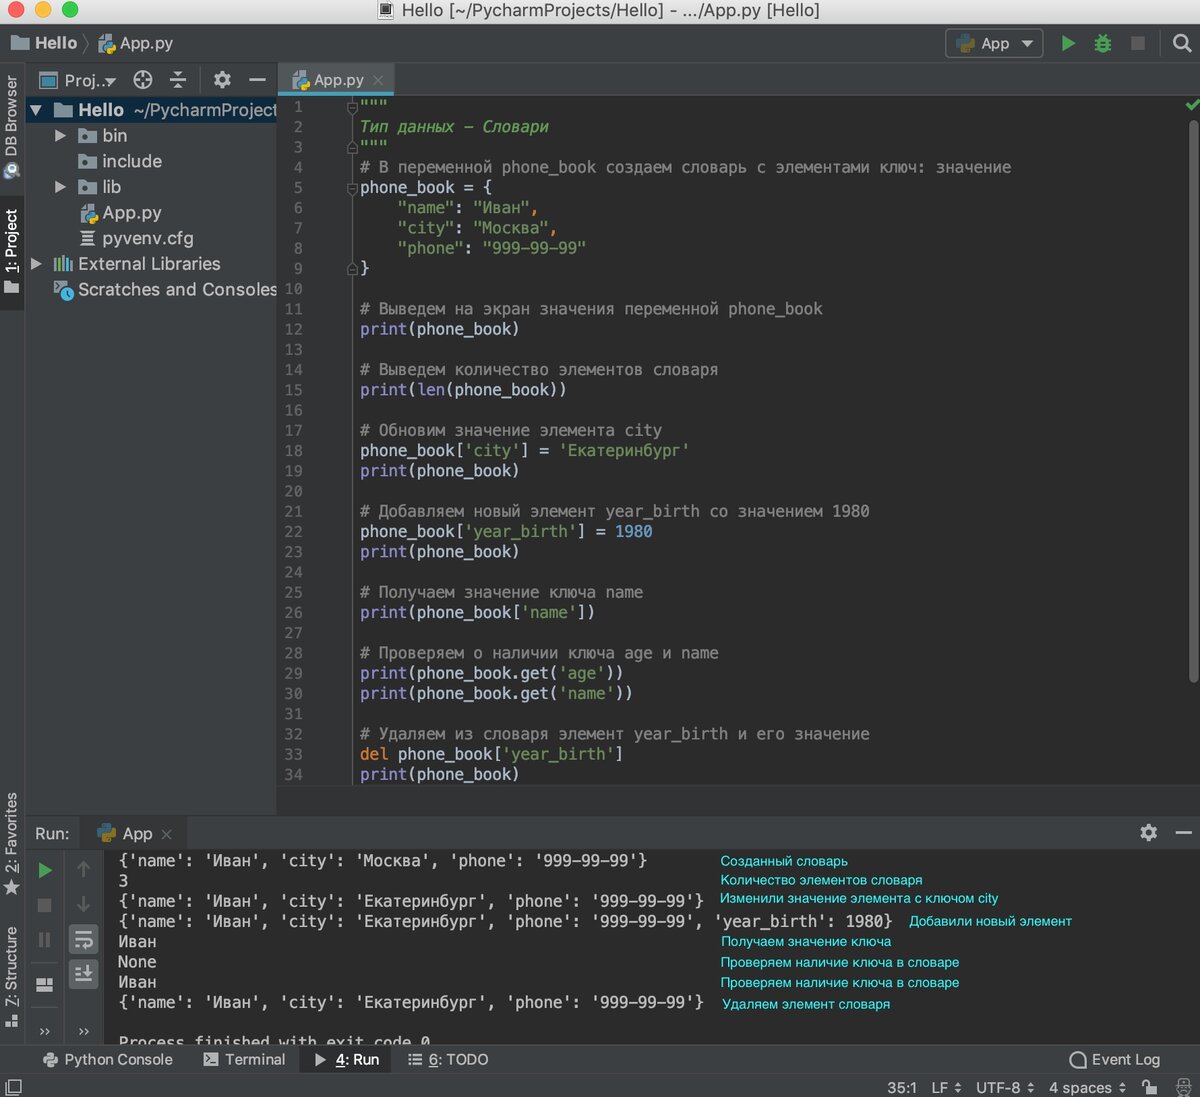Click the editor vertical scrollbar
Screen dimensions: 1200x1097
click(1192, 400)
